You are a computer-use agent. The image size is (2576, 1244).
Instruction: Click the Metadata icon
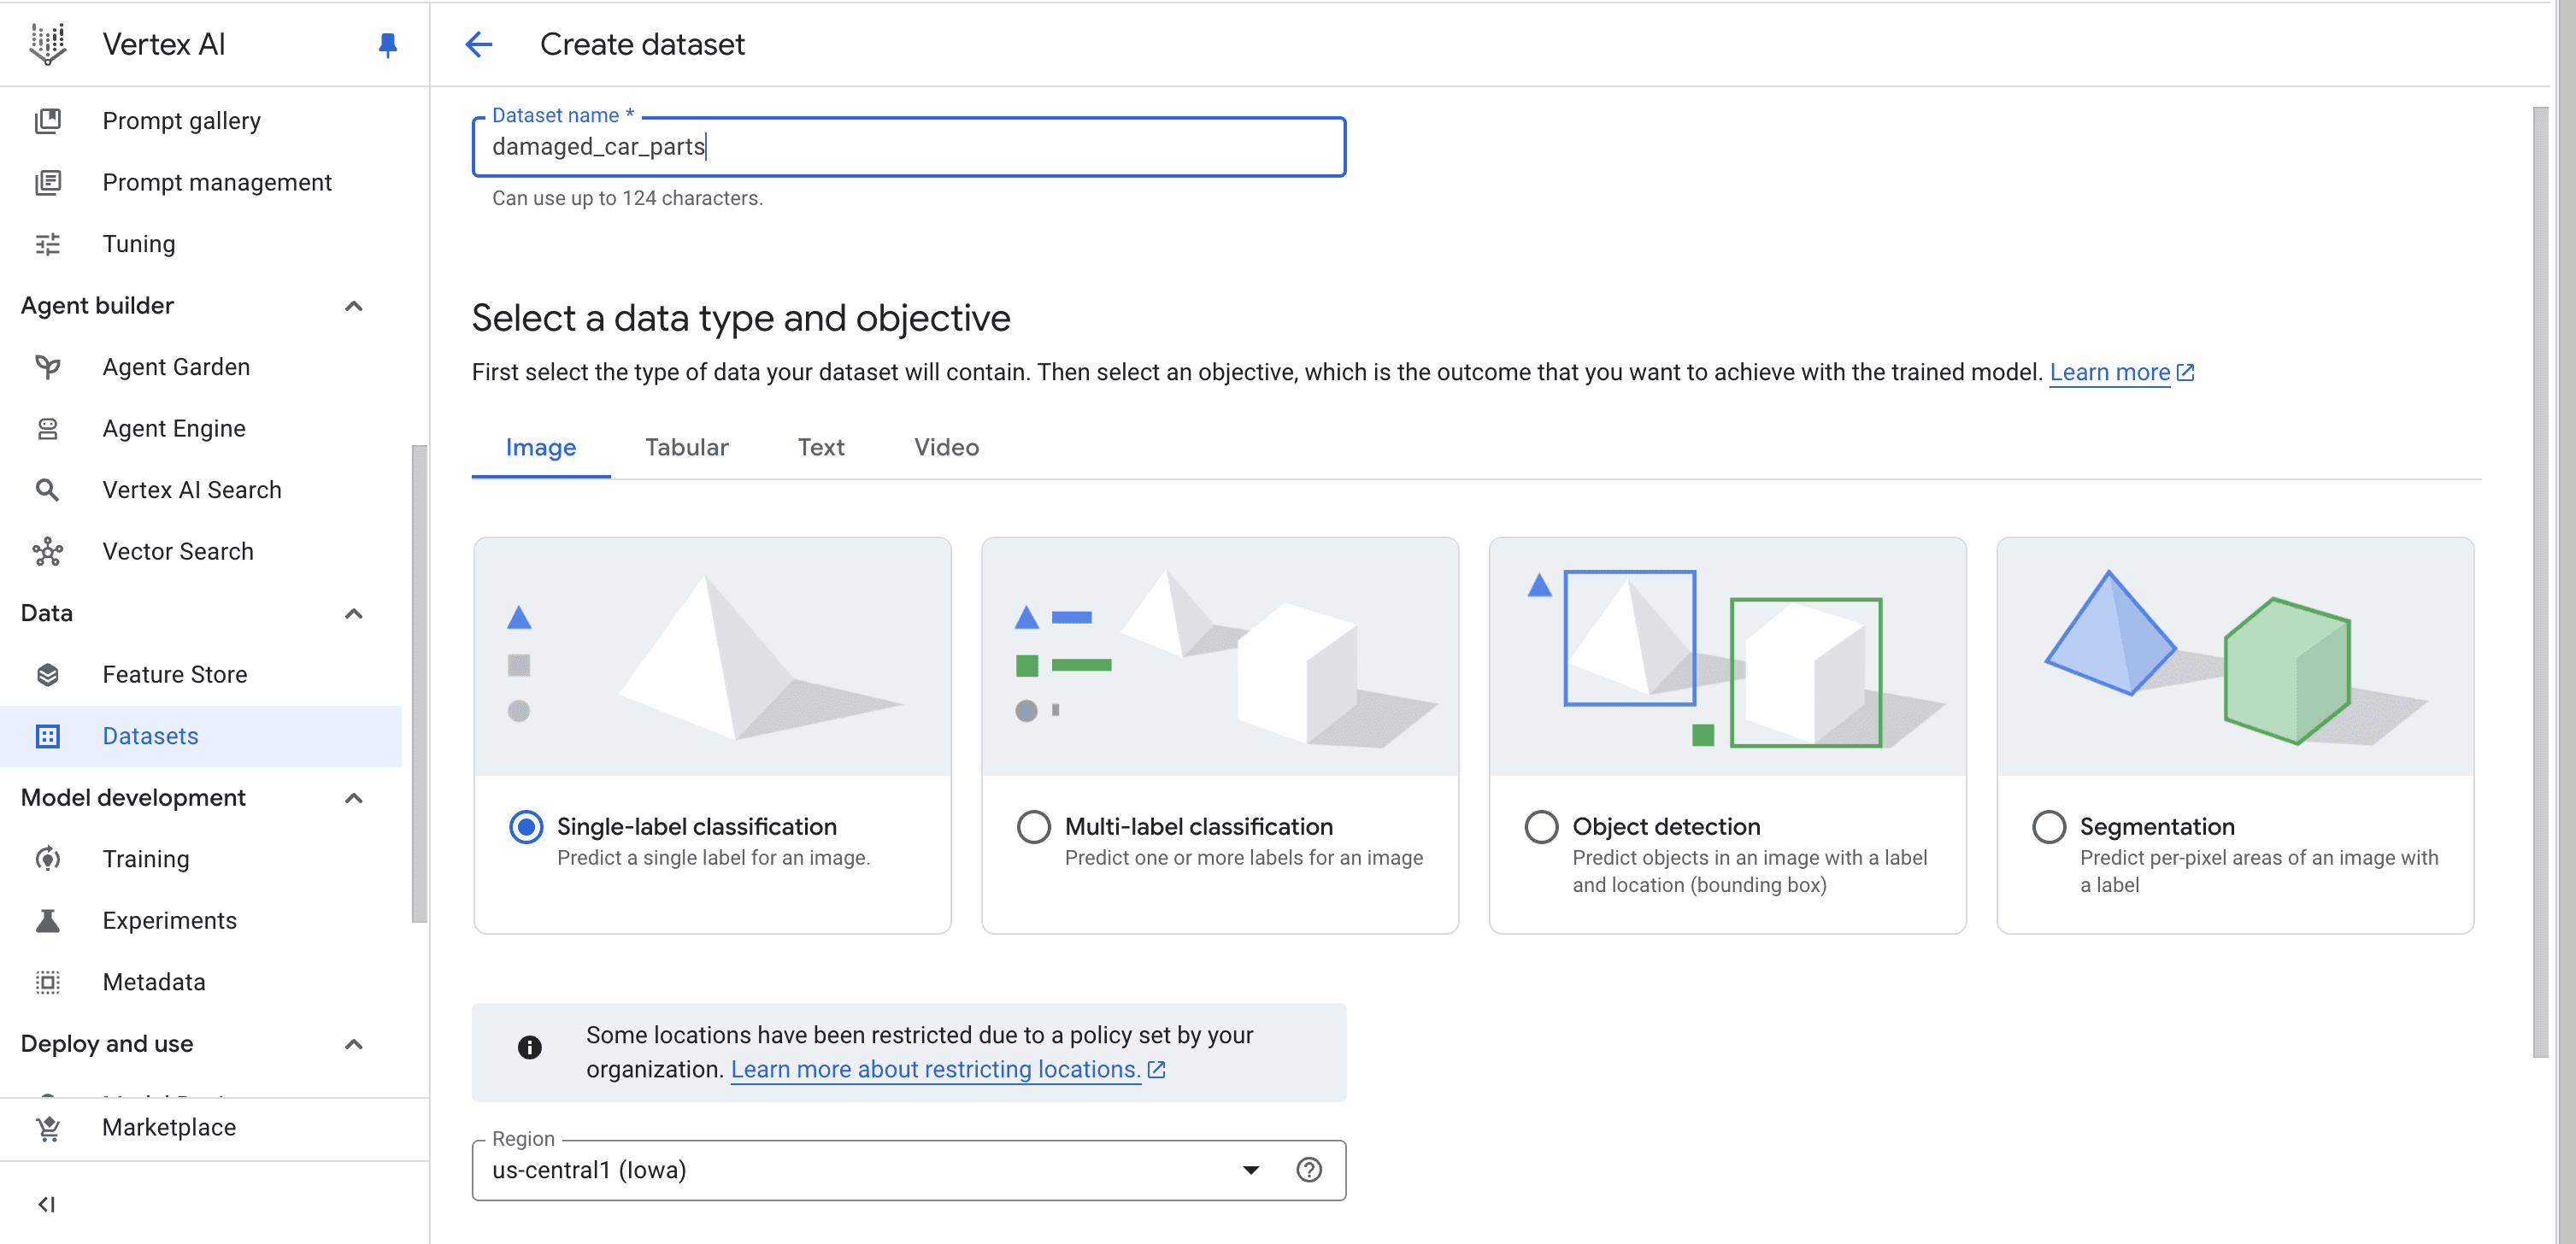(48, 982)
